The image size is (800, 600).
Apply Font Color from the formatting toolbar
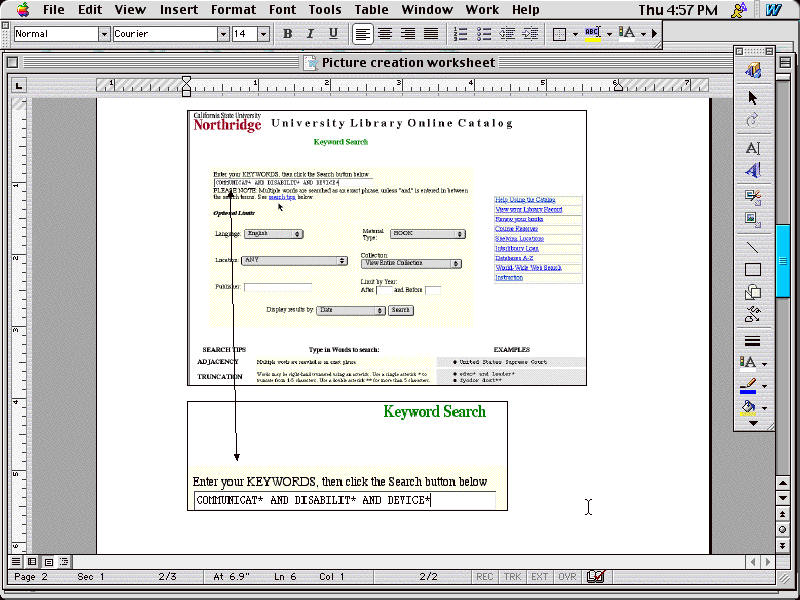point(627,34)
